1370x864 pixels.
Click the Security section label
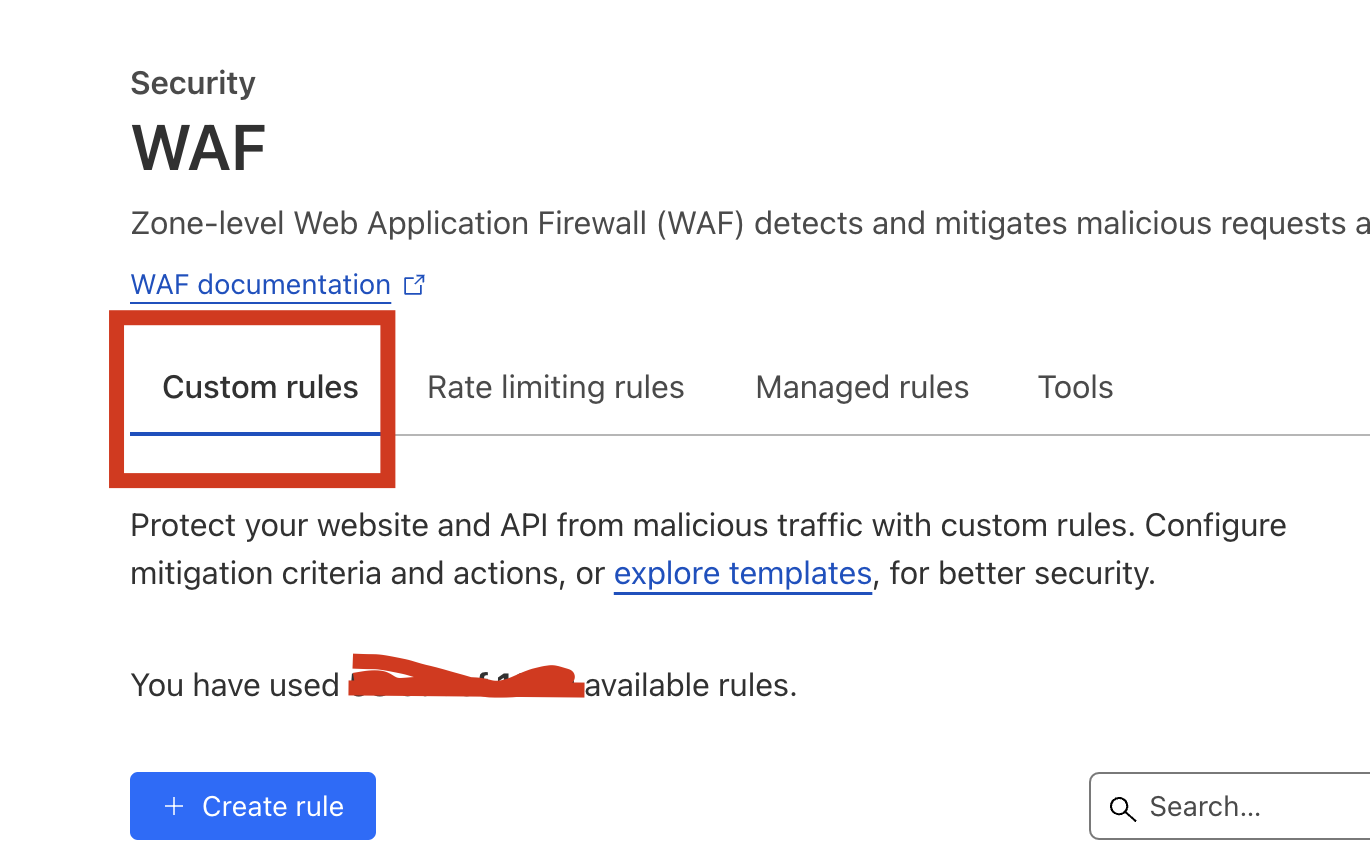tap(193, 83)
